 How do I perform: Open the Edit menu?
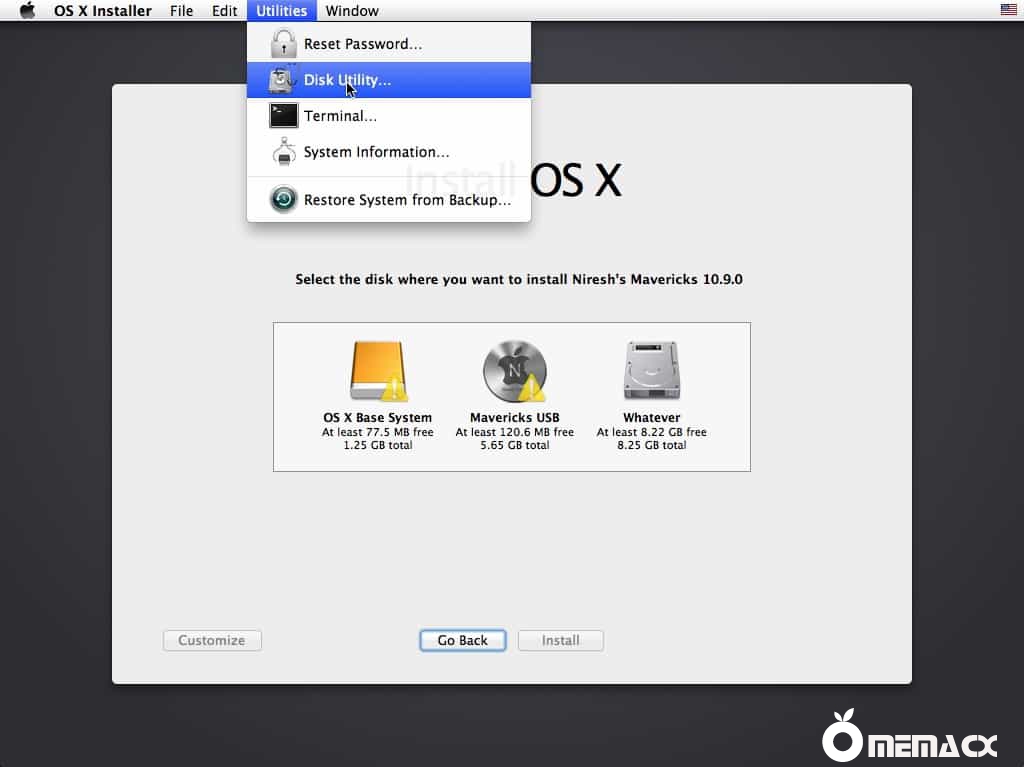(x=224, y=11)
